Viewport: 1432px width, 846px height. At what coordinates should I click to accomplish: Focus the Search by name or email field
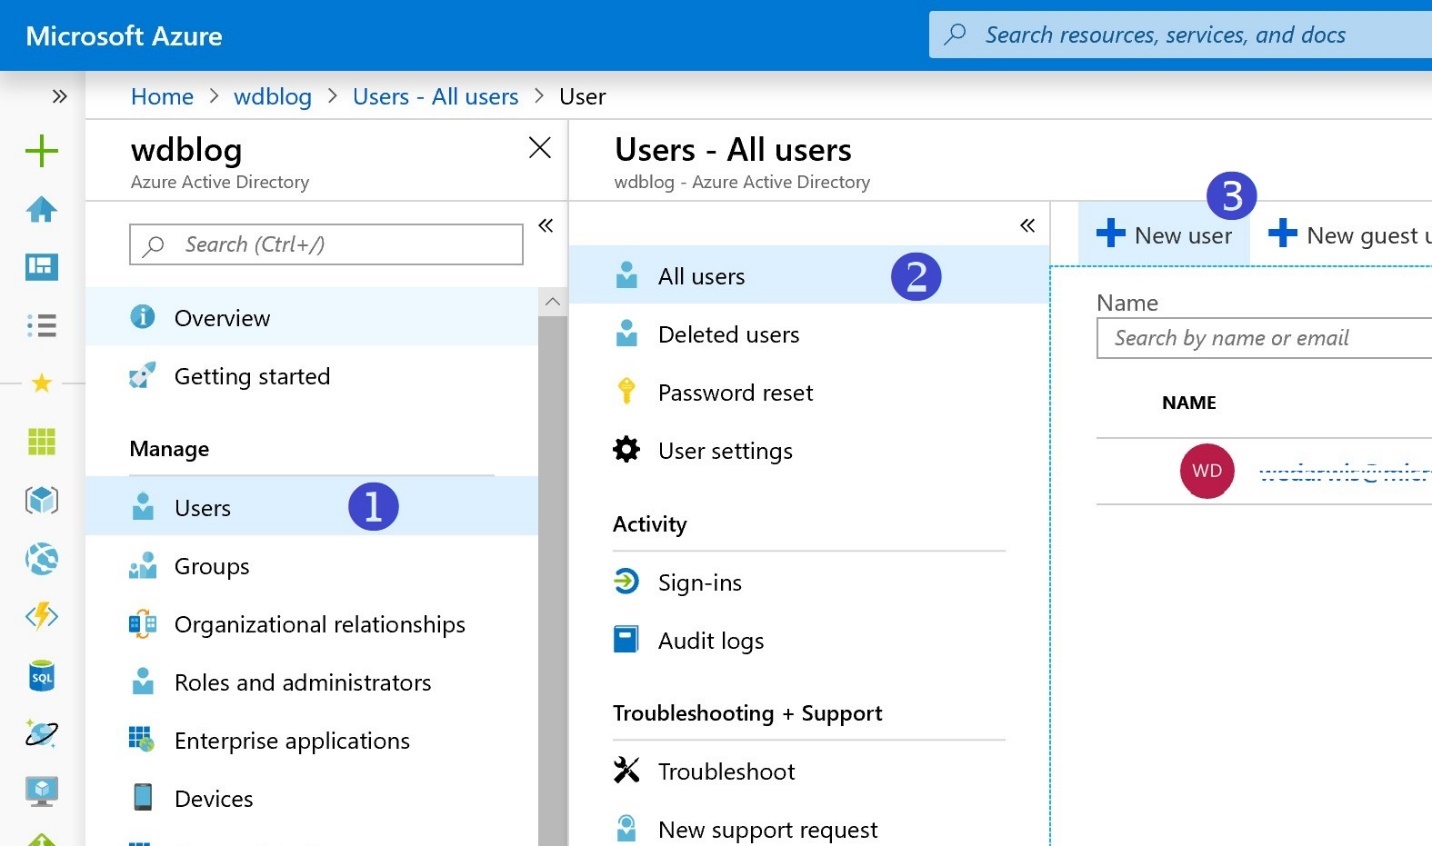click(1264, 338)
